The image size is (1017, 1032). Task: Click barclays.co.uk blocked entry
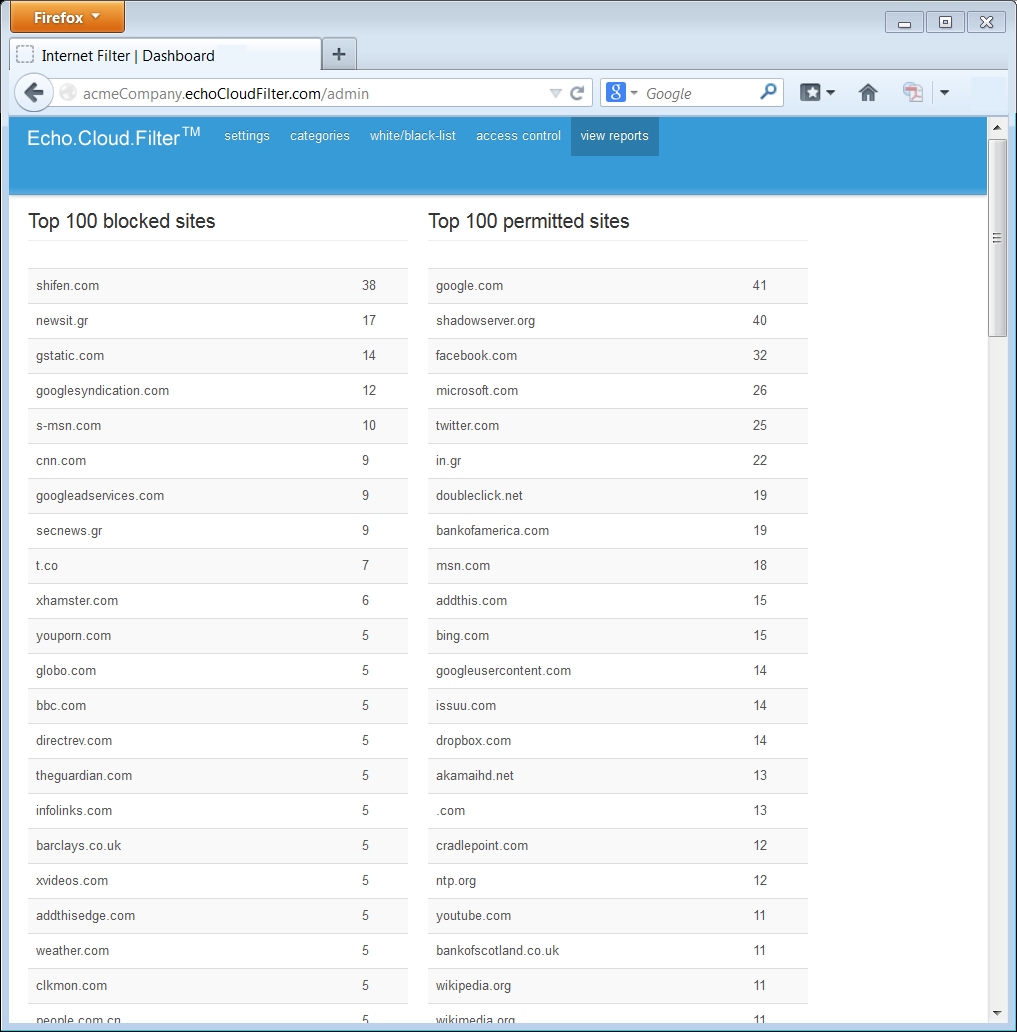pos(78,846)
